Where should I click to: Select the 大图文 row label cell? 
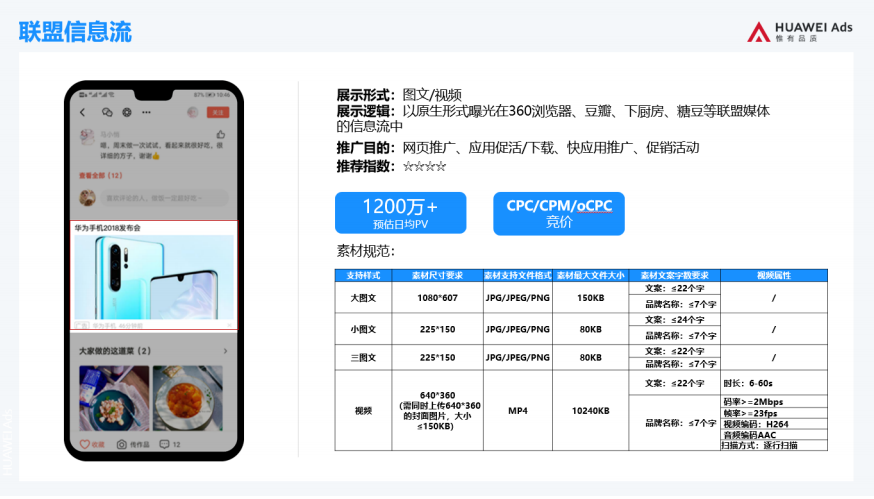363,298
